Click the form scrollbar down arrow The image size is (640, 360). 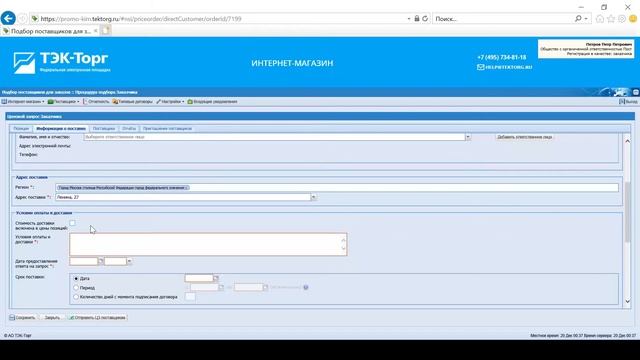click(x=628, y=302)
